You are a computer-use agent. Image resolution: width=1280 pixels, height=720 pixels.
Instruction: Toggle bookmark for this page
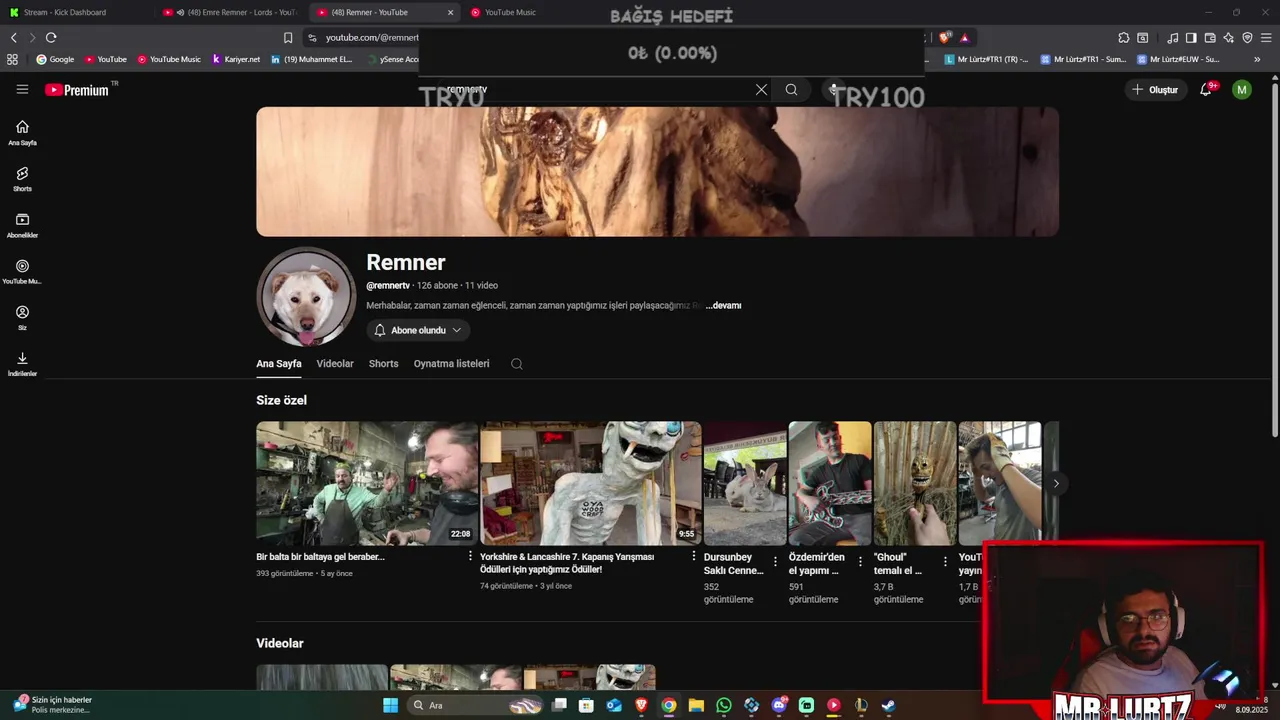288,38
